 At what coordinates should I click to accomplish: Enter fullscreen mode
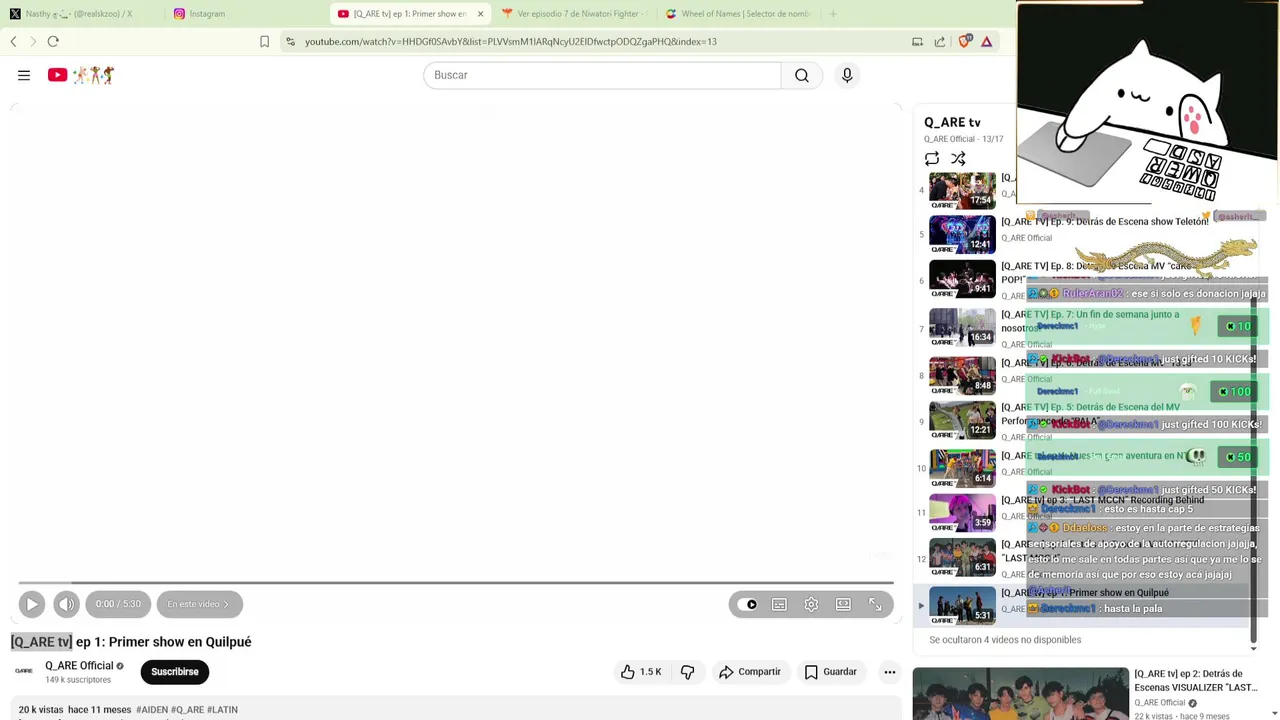click(875, 604)
